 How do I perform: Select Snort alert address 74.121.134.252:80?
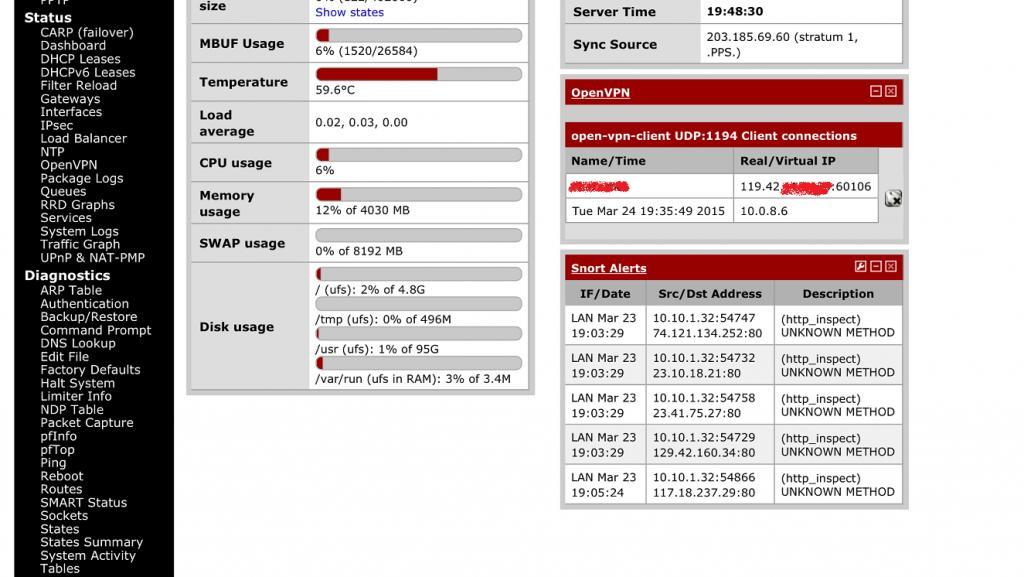click(x=707, y=333)
